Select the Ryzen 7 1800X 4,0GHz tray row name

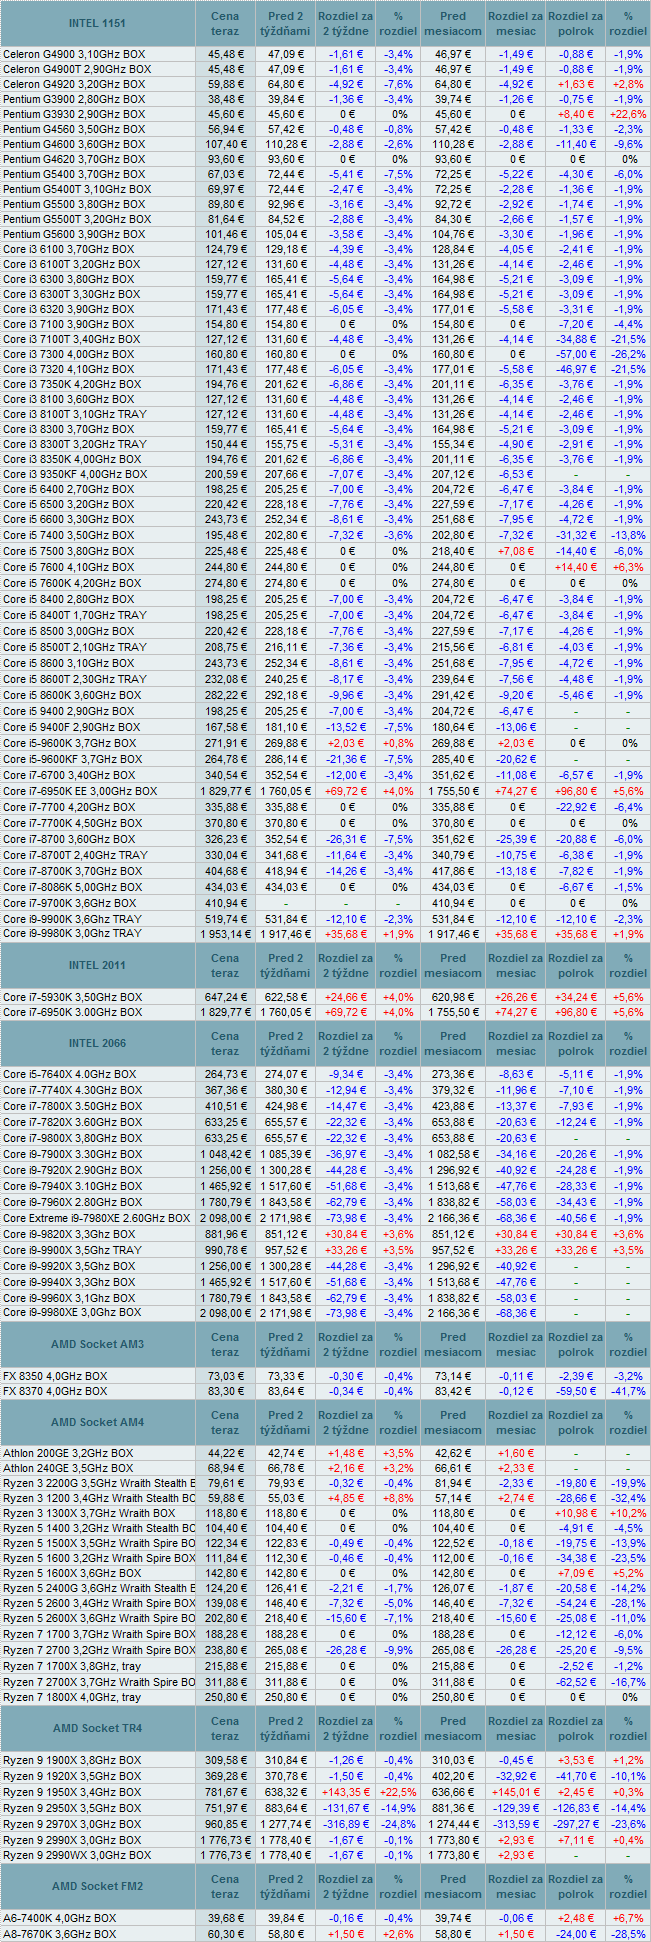click(x=72, y=1698)
